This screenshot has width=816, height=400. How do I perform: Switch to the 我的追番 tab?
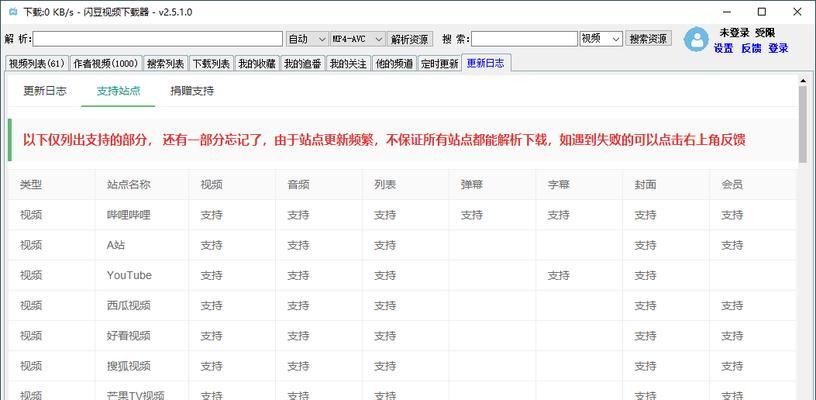pos(303,63)
